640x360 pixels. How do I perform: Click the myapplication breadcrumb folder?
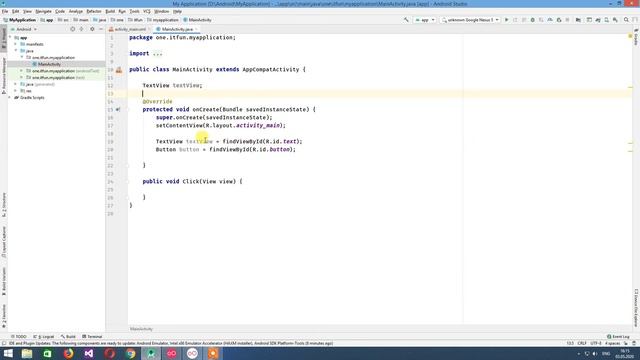click(162, 20)
